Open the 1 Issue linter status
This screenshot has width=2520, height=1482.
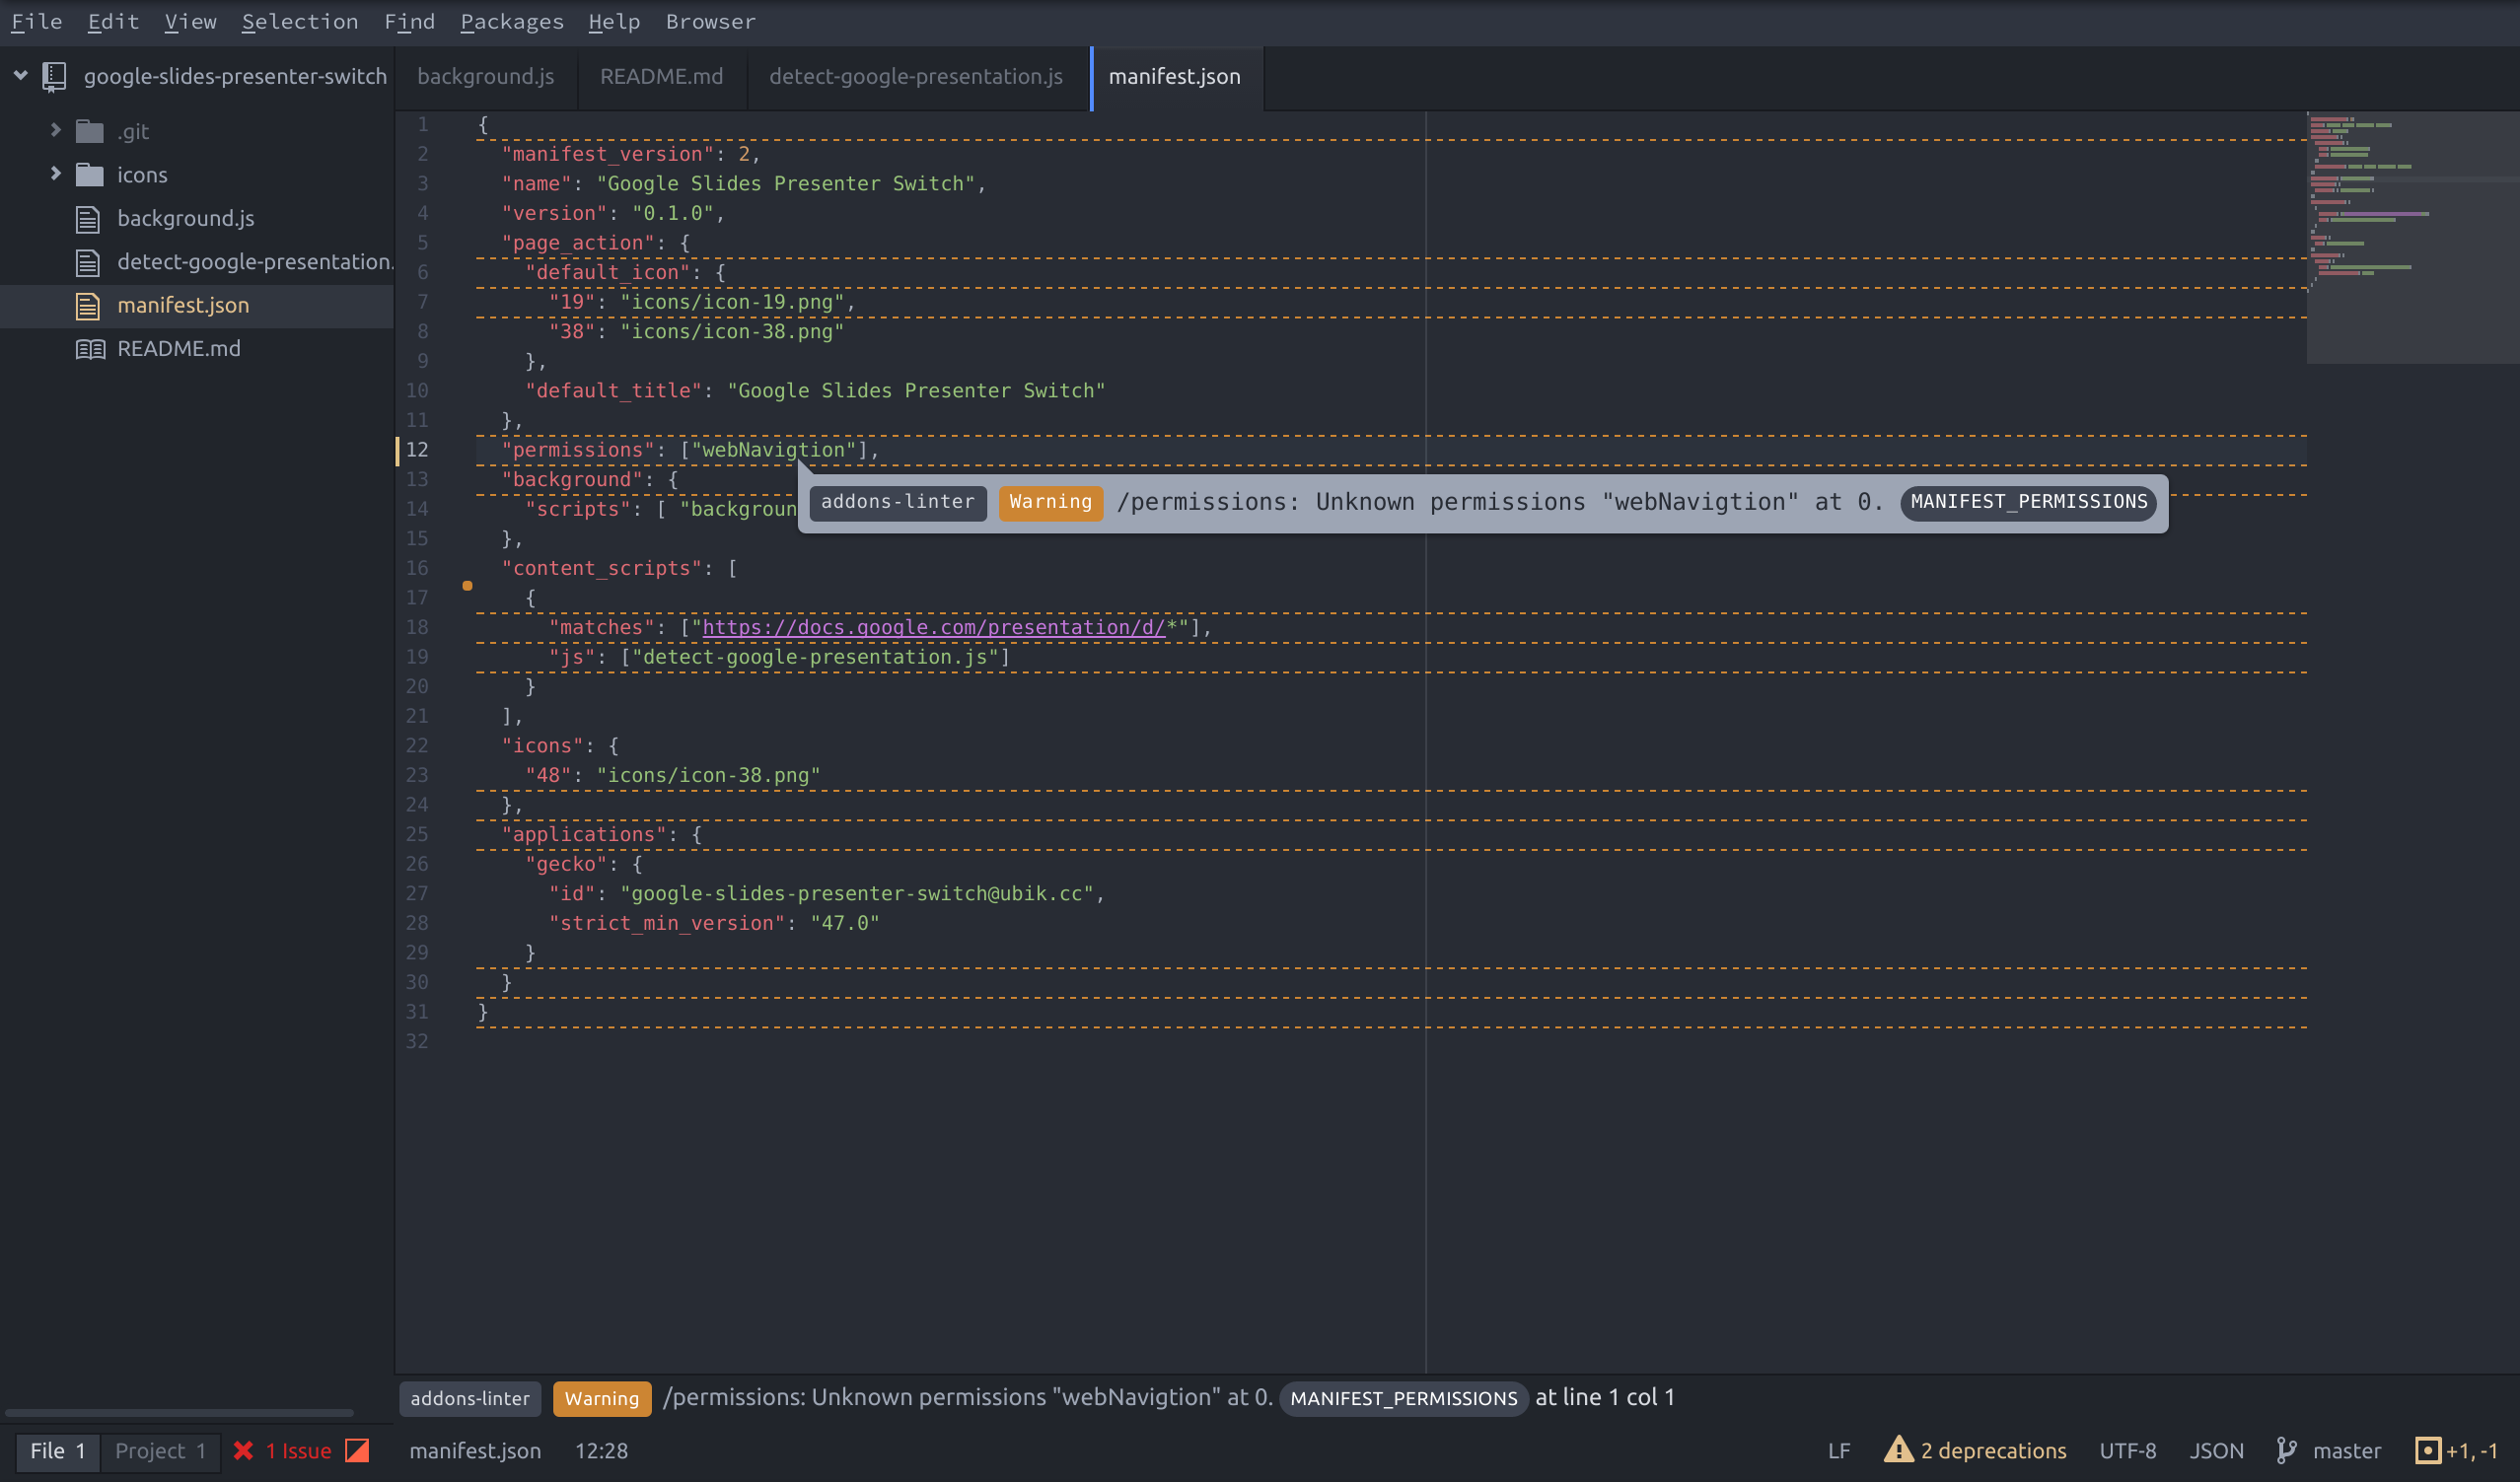[x=298, y=1451]
